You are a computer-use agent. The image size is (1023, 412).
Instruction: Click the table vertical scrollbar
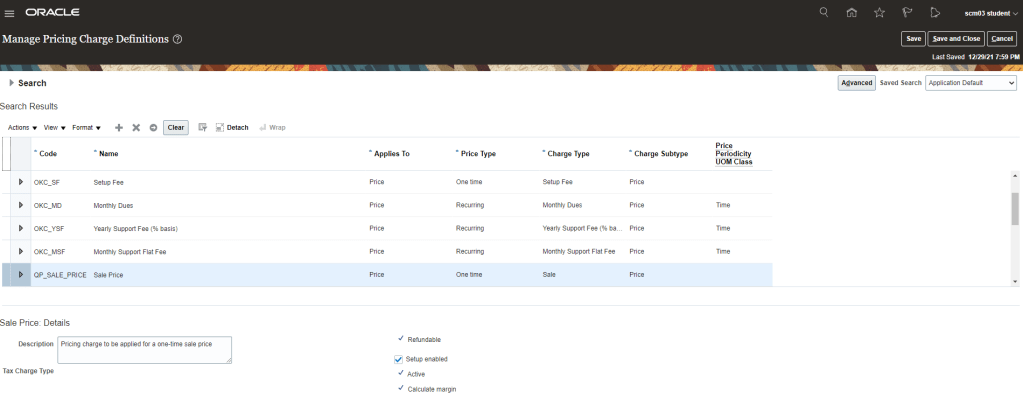coord(1015,210)
